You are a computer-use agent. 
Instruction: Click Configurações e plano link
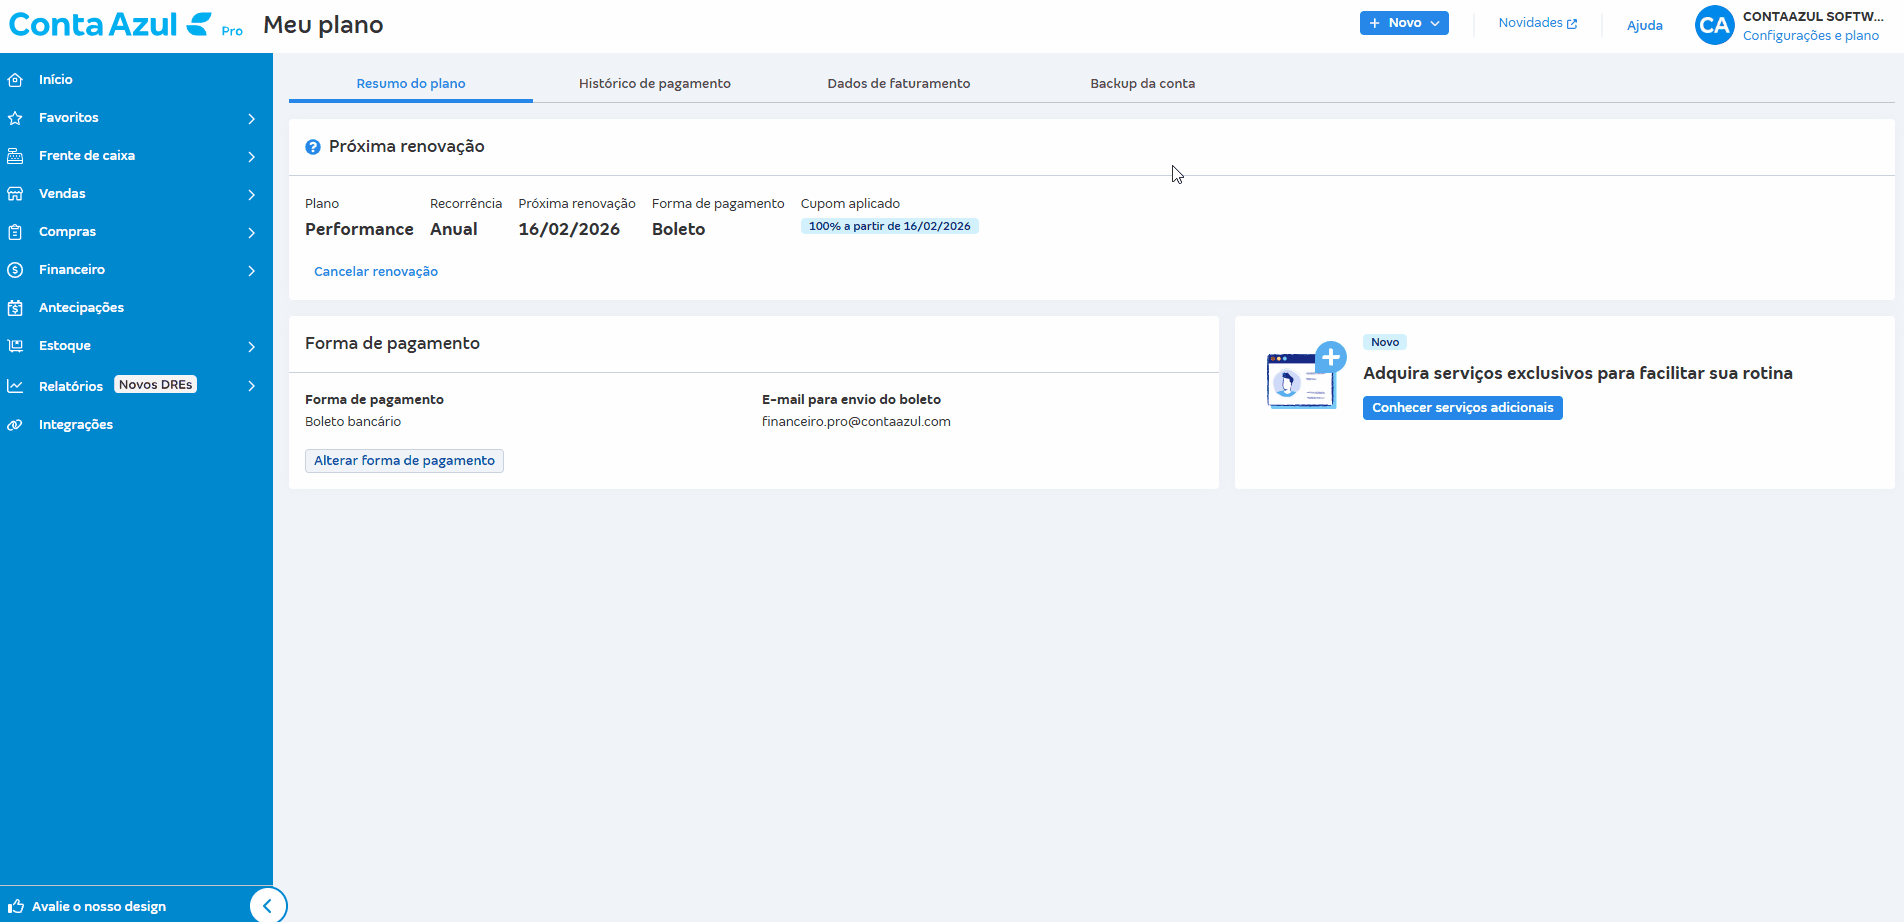pyautogui.click(x=1811, y=36)
